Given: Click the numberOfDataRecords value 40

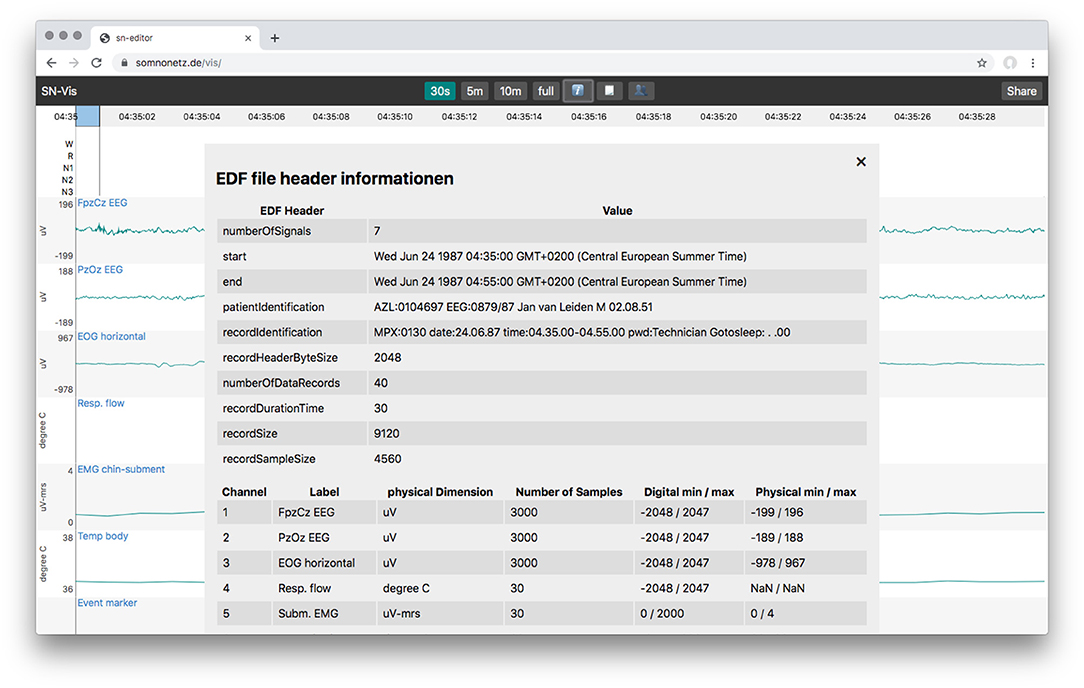Looking at the screenshot, I should tap(381, 383).
